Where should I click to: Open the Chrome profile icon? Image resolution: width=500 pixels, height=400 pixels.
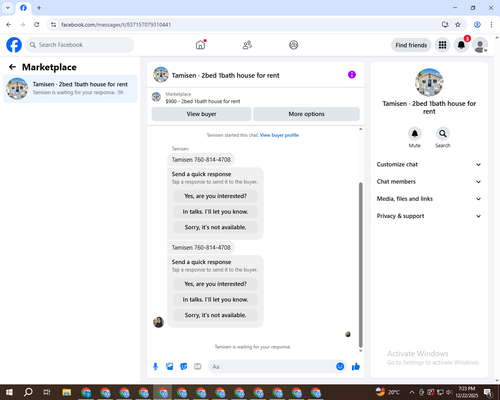click(x=477, y=25)
